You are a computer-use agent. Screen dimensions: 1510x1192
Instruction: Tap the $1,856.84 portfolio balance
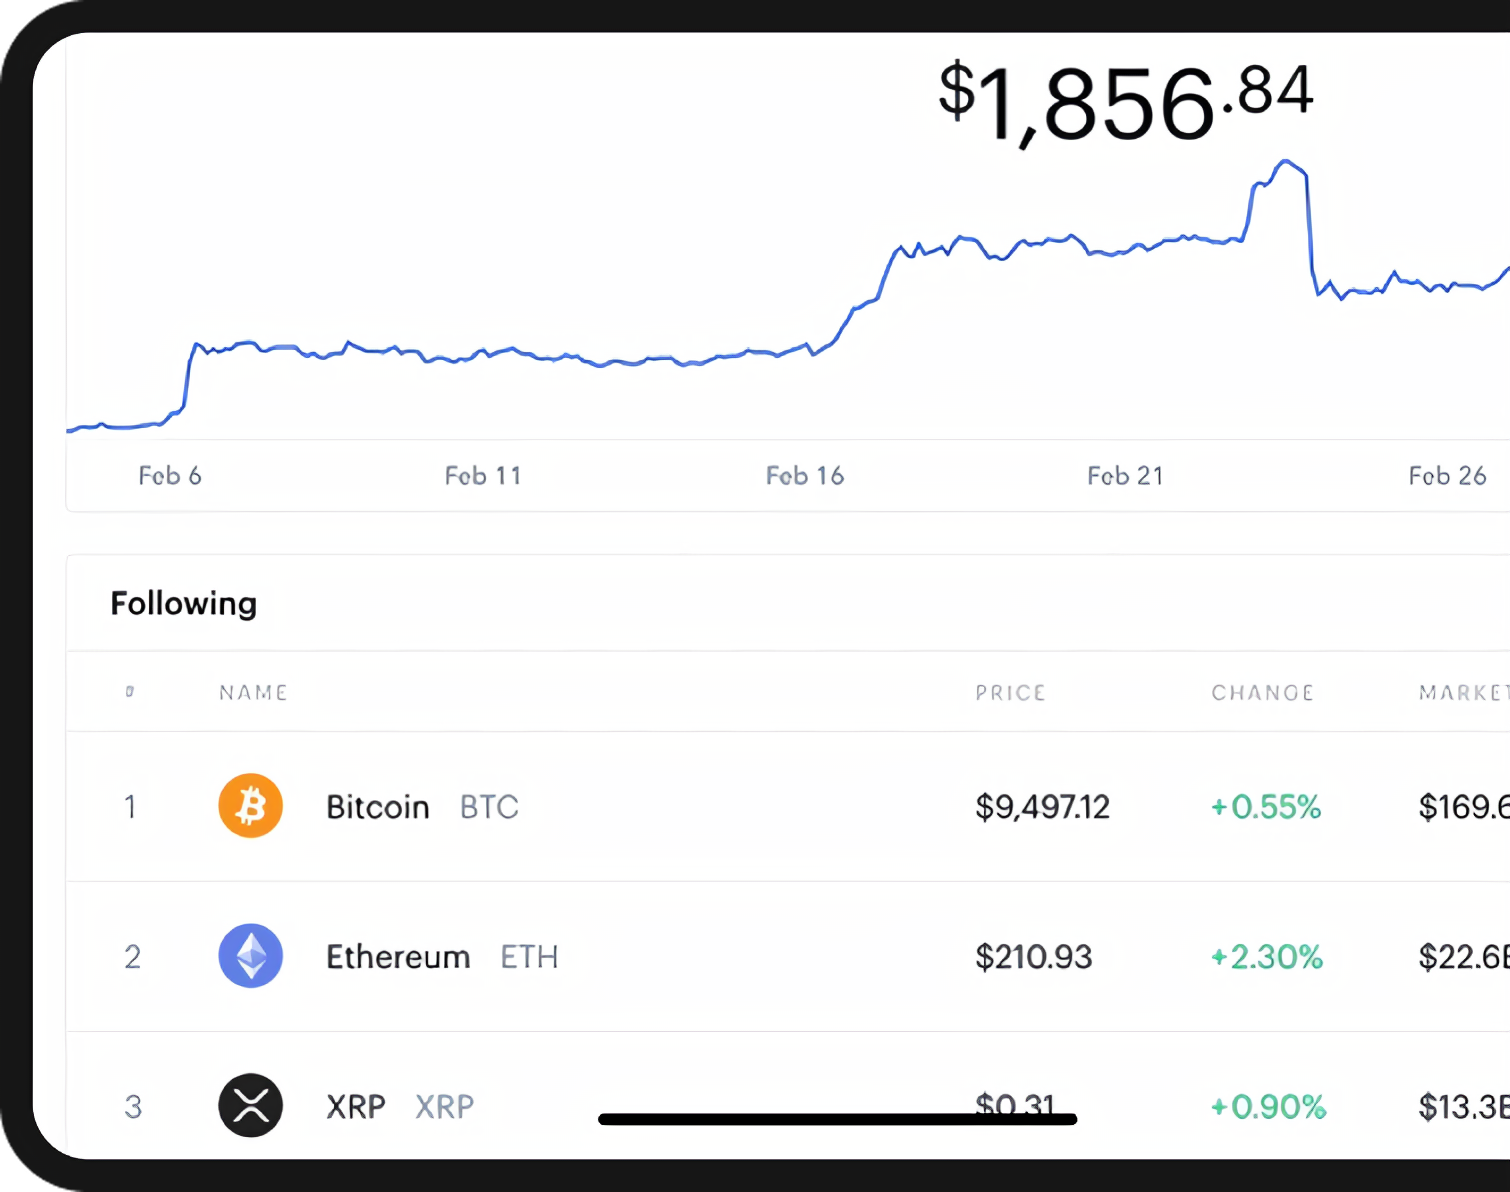[x=1125, y=102]
